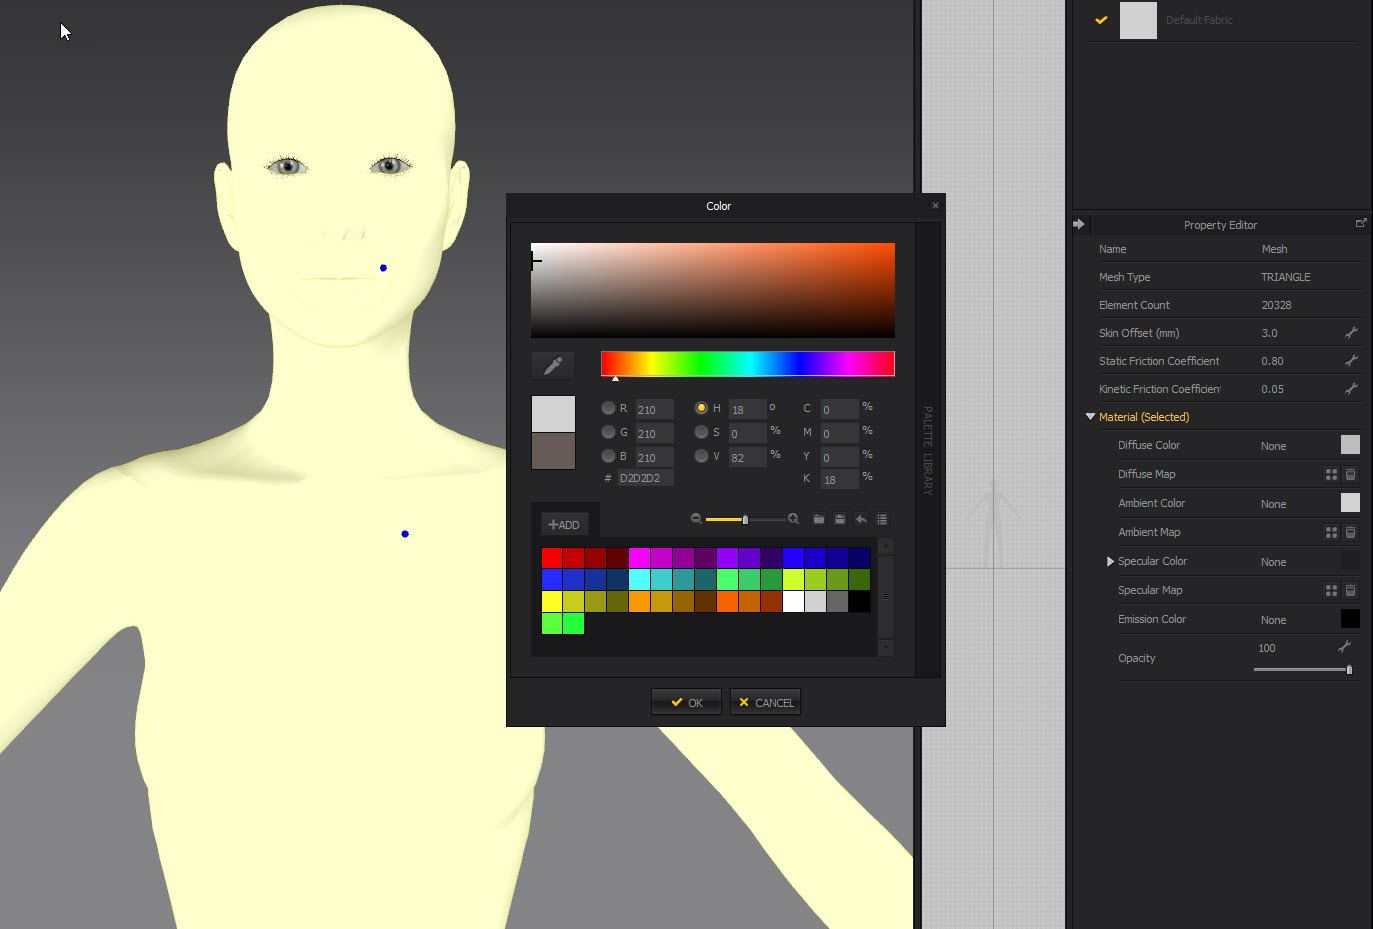Pop out the Property Editor panel

click(x=1360, y=224)
